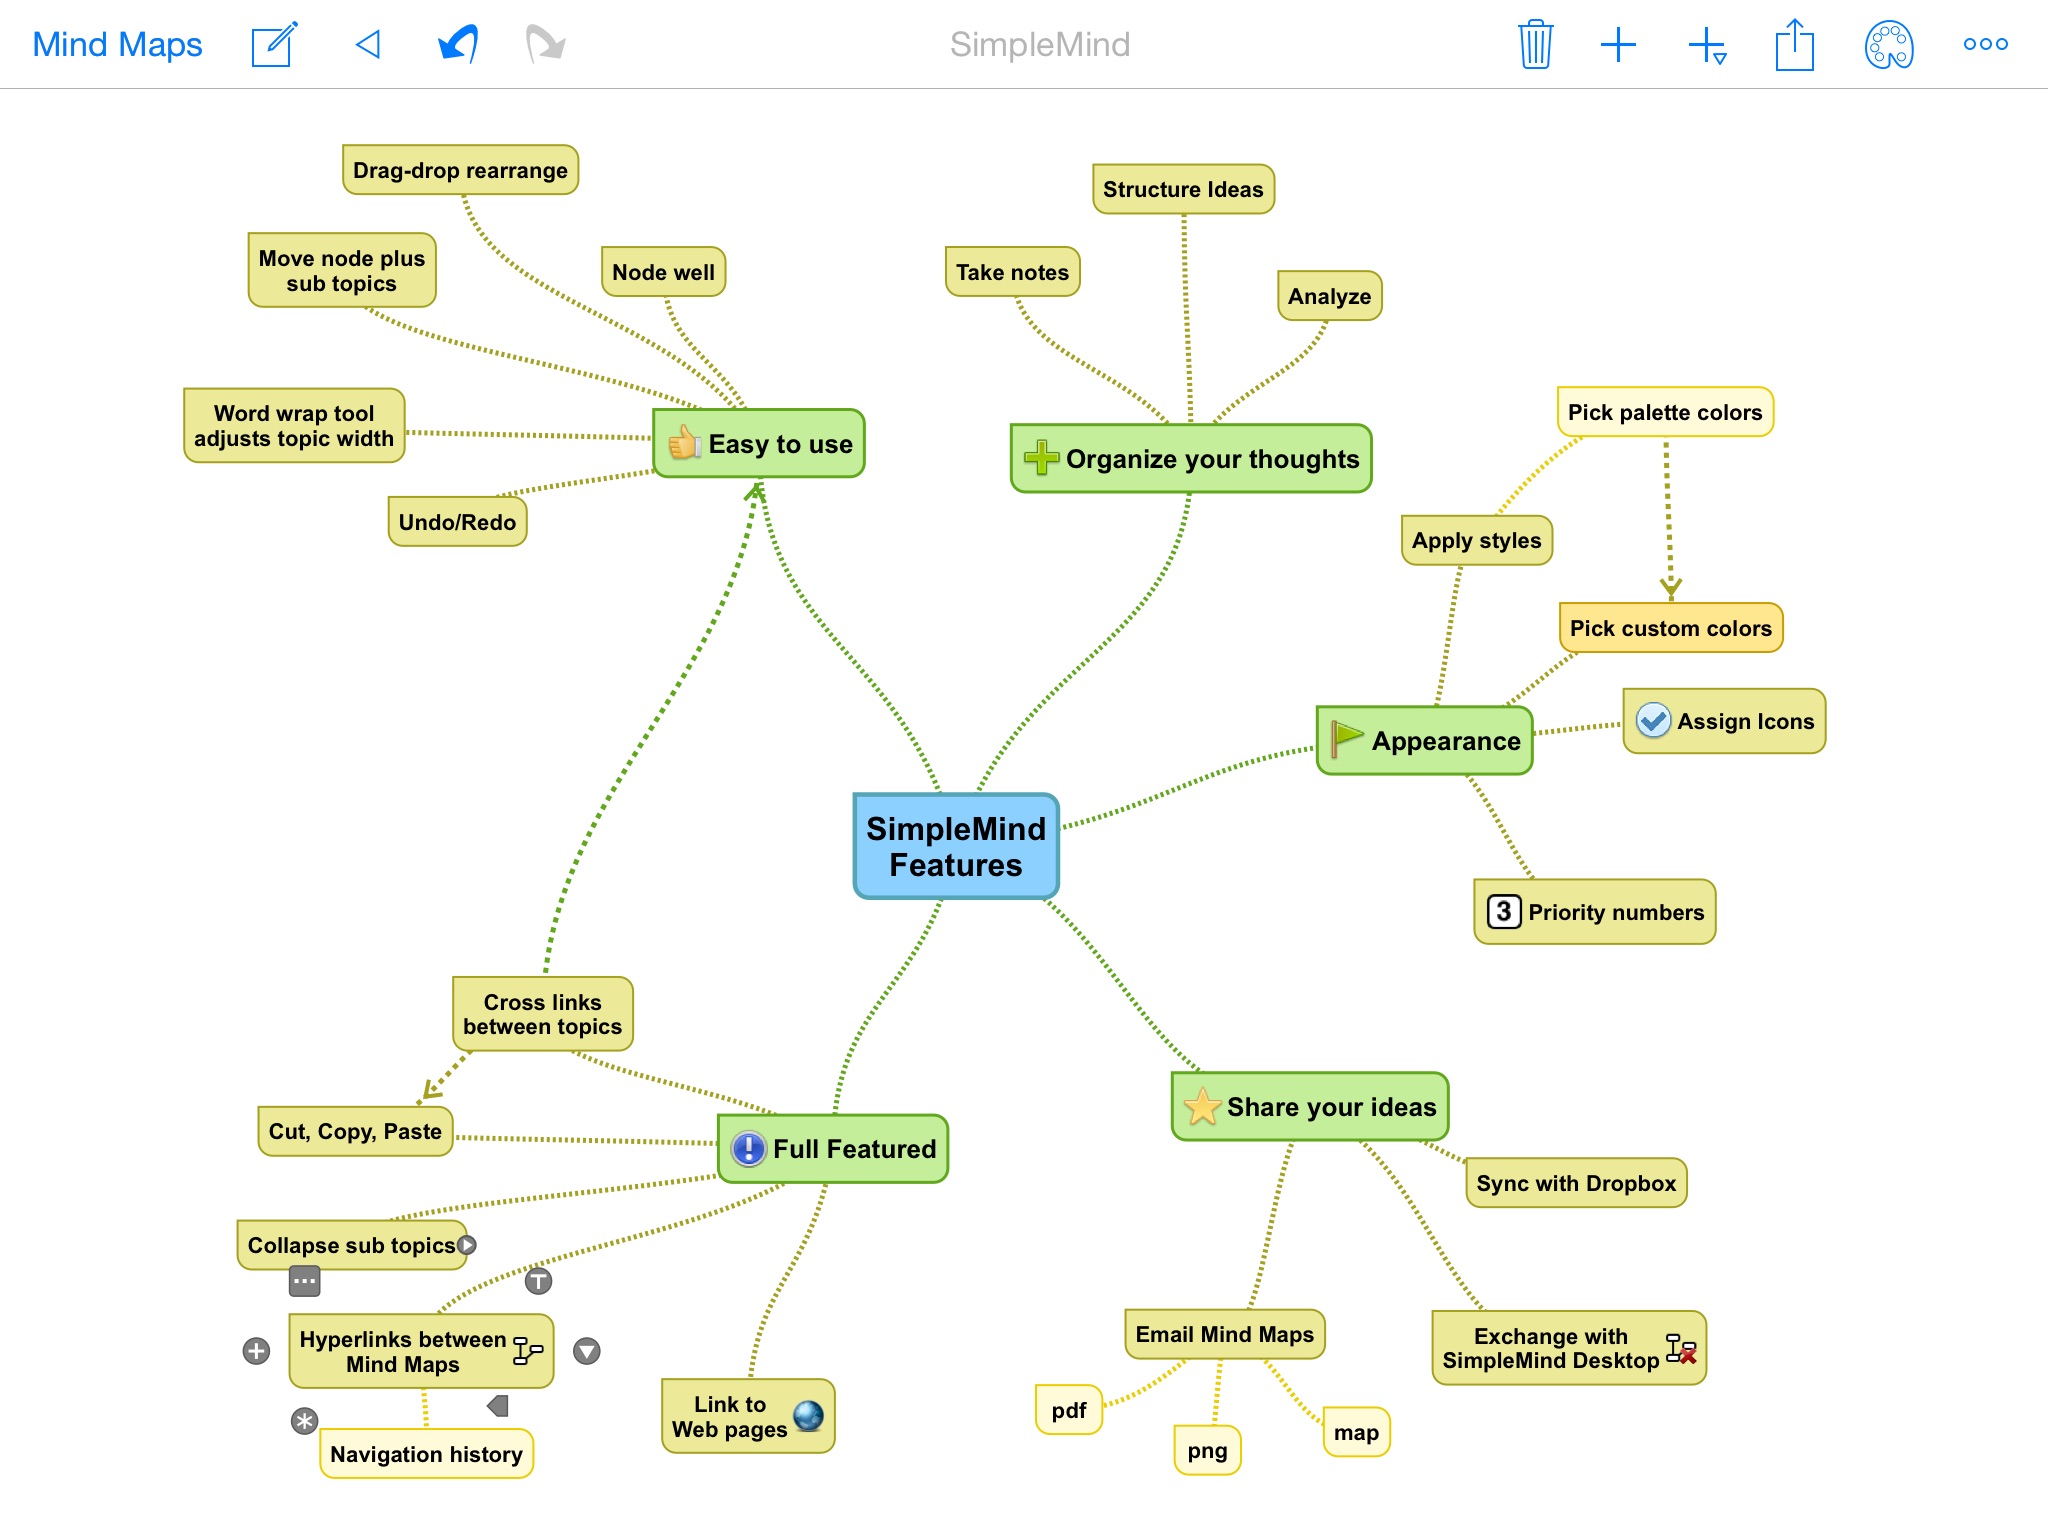The width and height of the screenshot is (2048, 1536).
Task: Select the Cut, Copy, Paste topic
Action: coord(355,1131)
